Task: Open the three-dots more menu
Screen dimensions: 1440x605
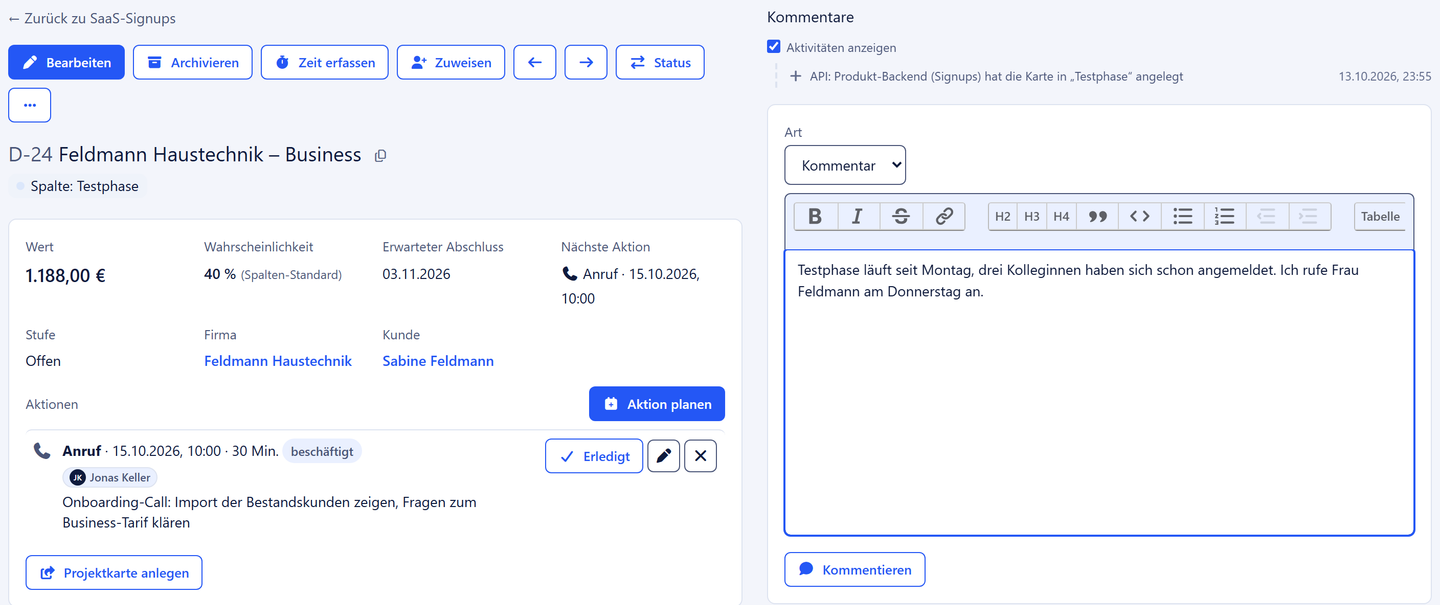Action: (x=30, y=105)
